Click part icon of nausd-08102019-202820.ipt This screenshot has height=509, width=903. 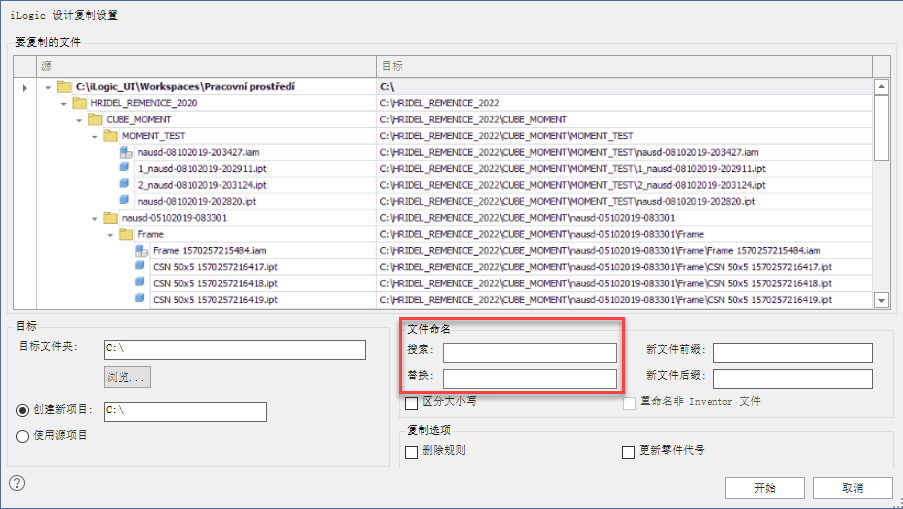(x=124, y=200)
